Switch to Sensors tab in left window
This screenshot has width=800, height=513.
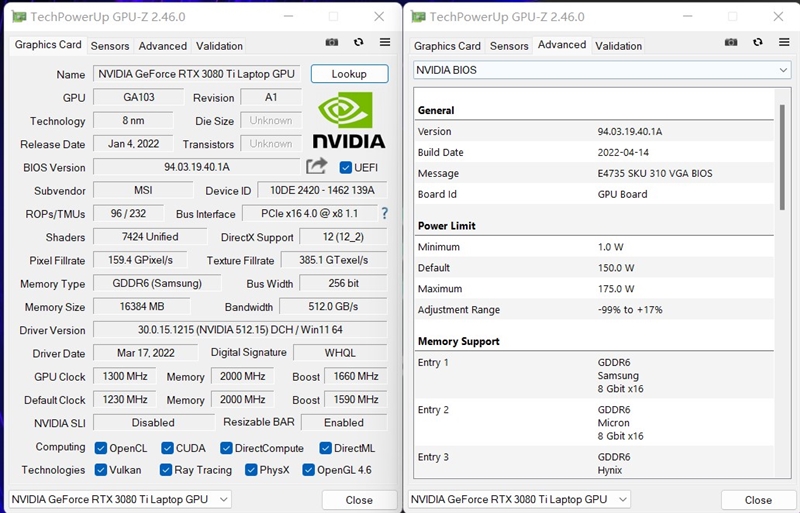pos(110,46)
